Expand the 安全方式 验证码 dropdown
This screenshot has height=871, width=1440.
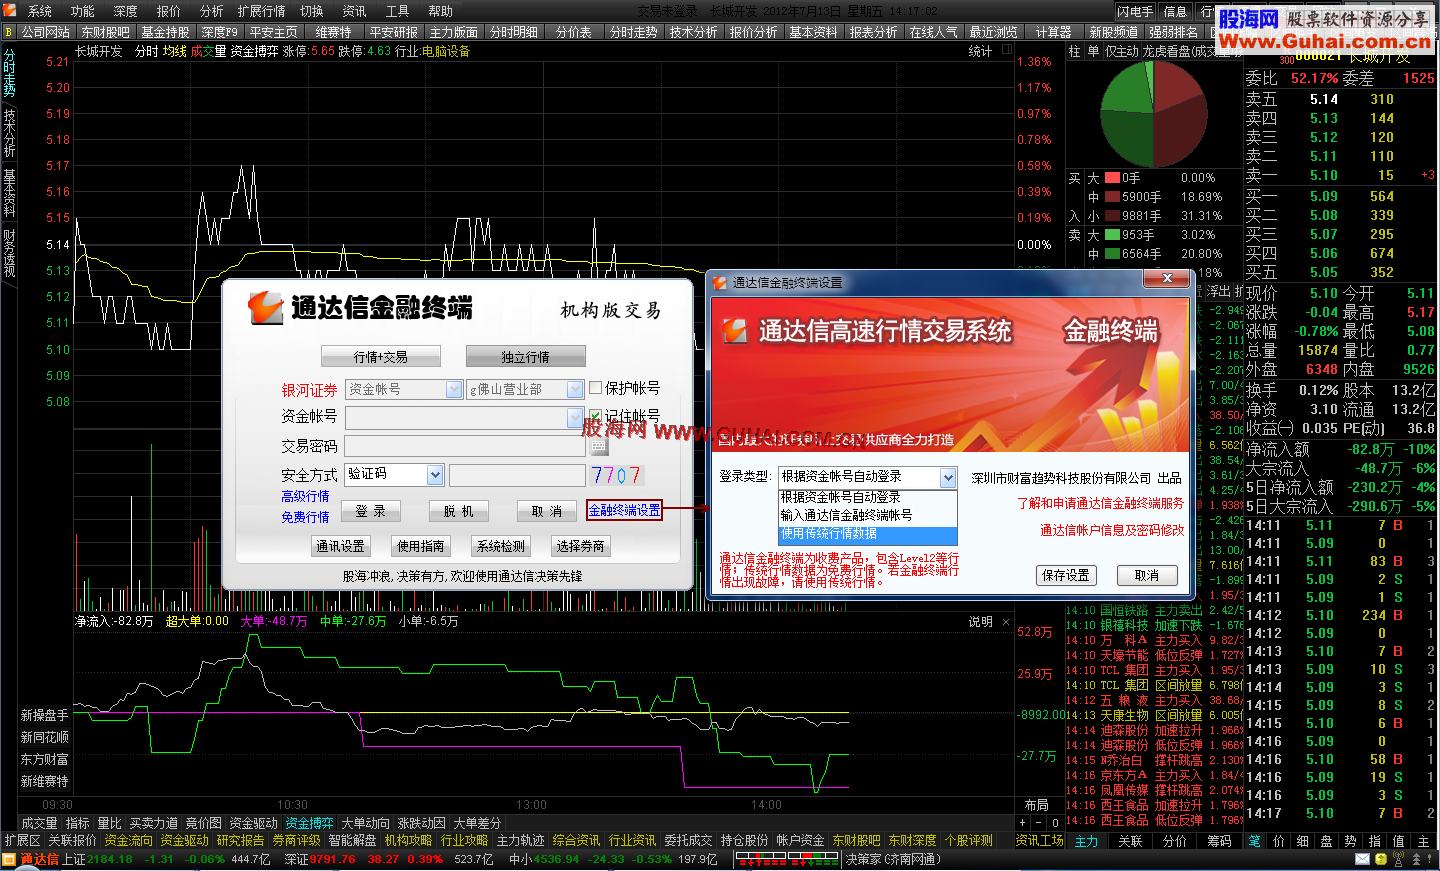[x=435, y=474]
